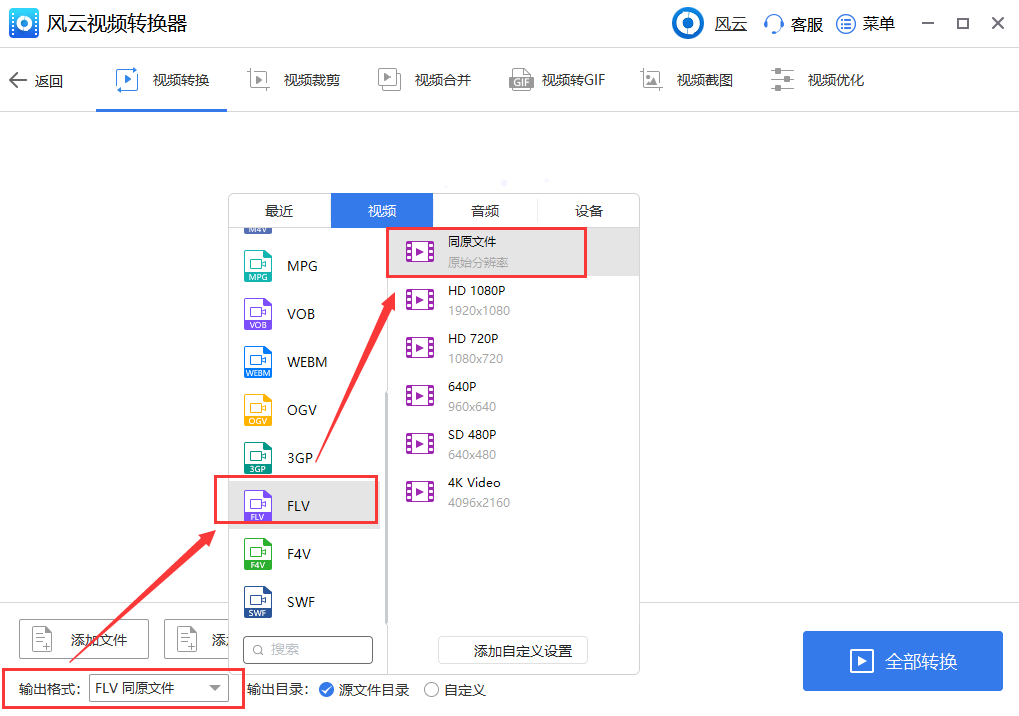Screen dimensions: 1019x716
Task: Switch to the 音频 category tab
Action: coord(484,210)
